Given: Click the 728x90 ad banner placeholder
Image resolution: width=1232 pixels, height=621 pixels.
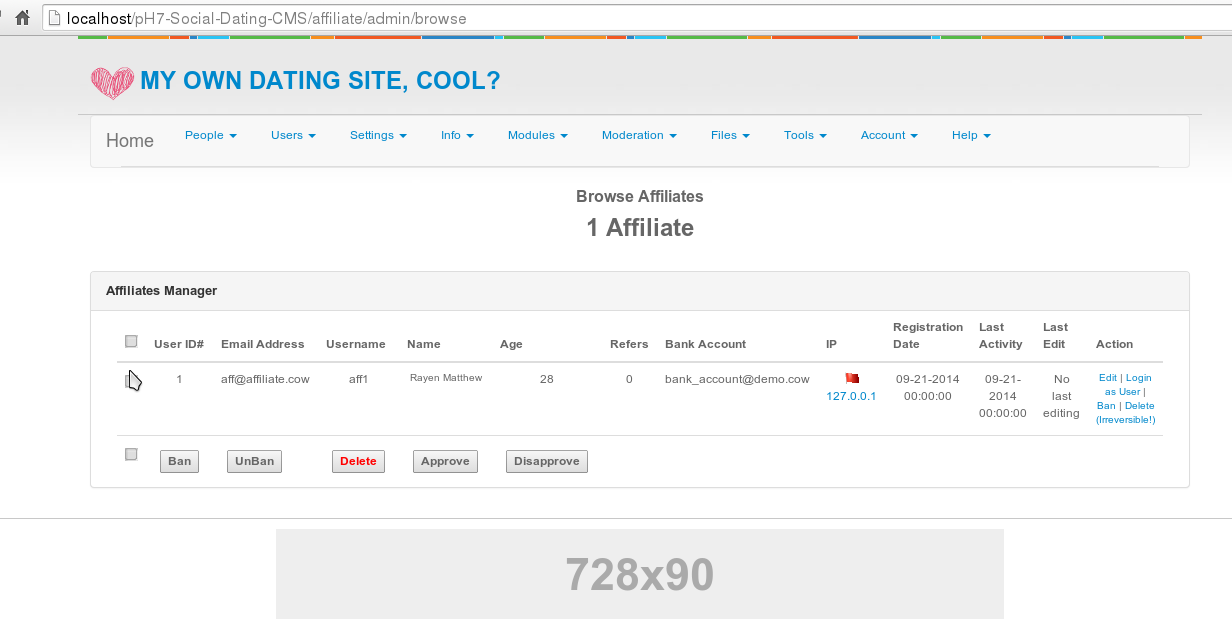Looking at the screenshot, I should pos(640,574).
